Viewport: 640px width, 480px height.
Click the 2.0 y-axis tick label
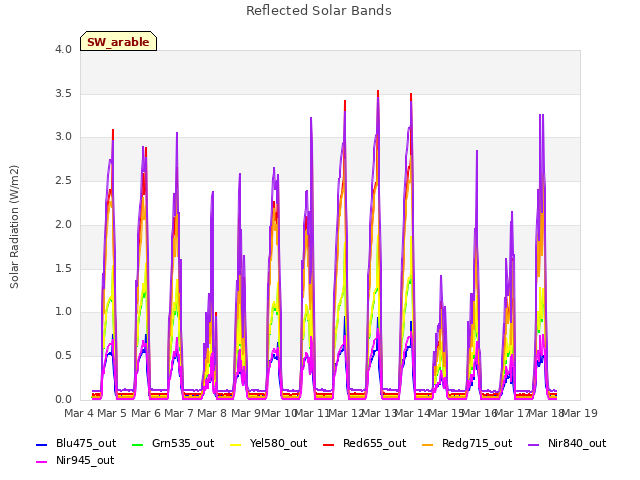[63, 224]
